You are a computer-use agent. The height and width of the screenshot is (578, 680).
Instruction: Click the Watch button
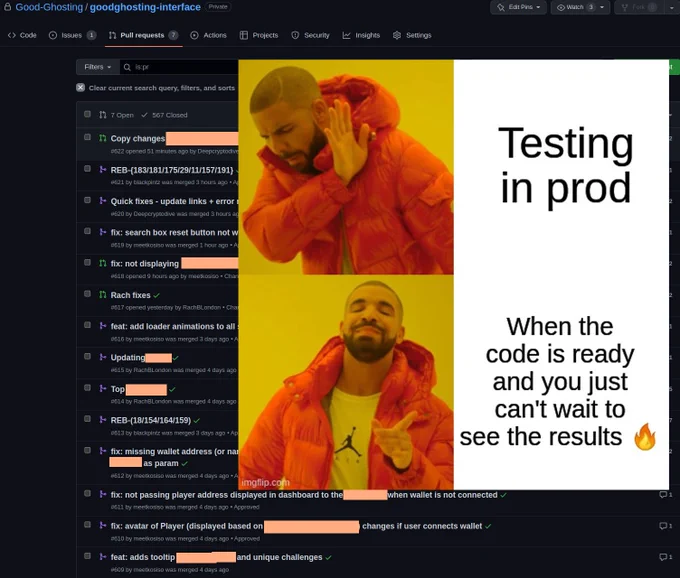point(575,7)
